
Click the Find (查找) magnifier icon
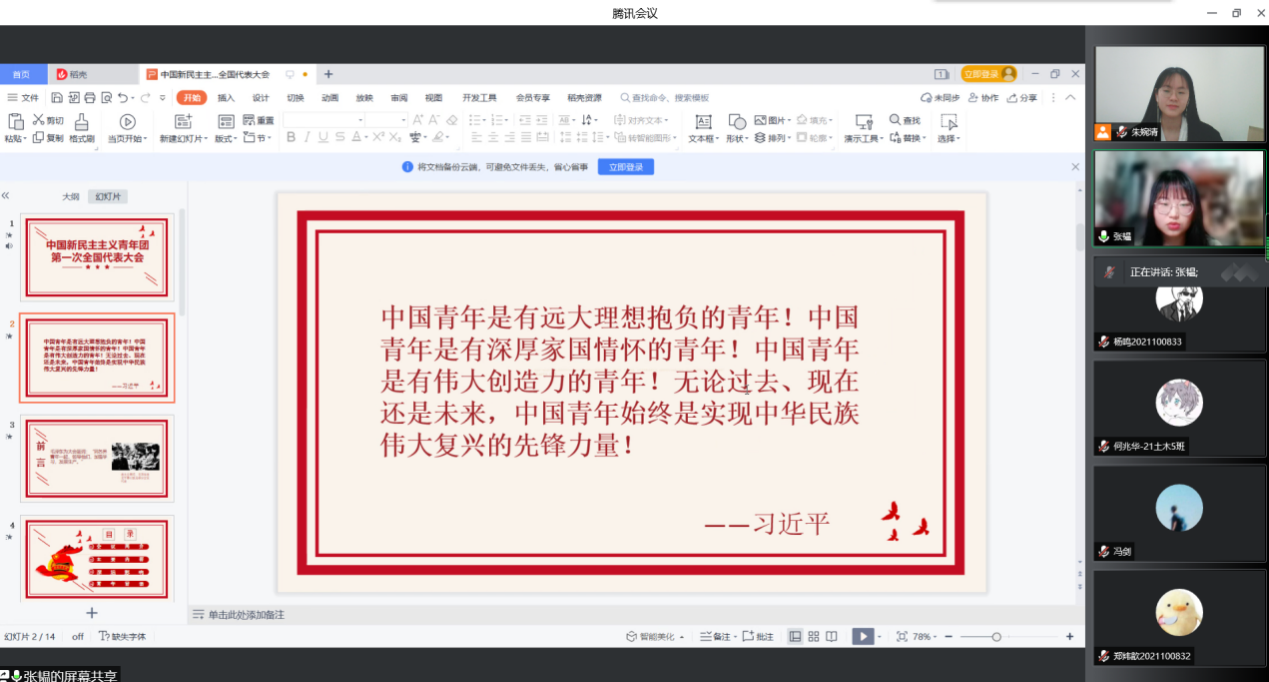point(893,121)
